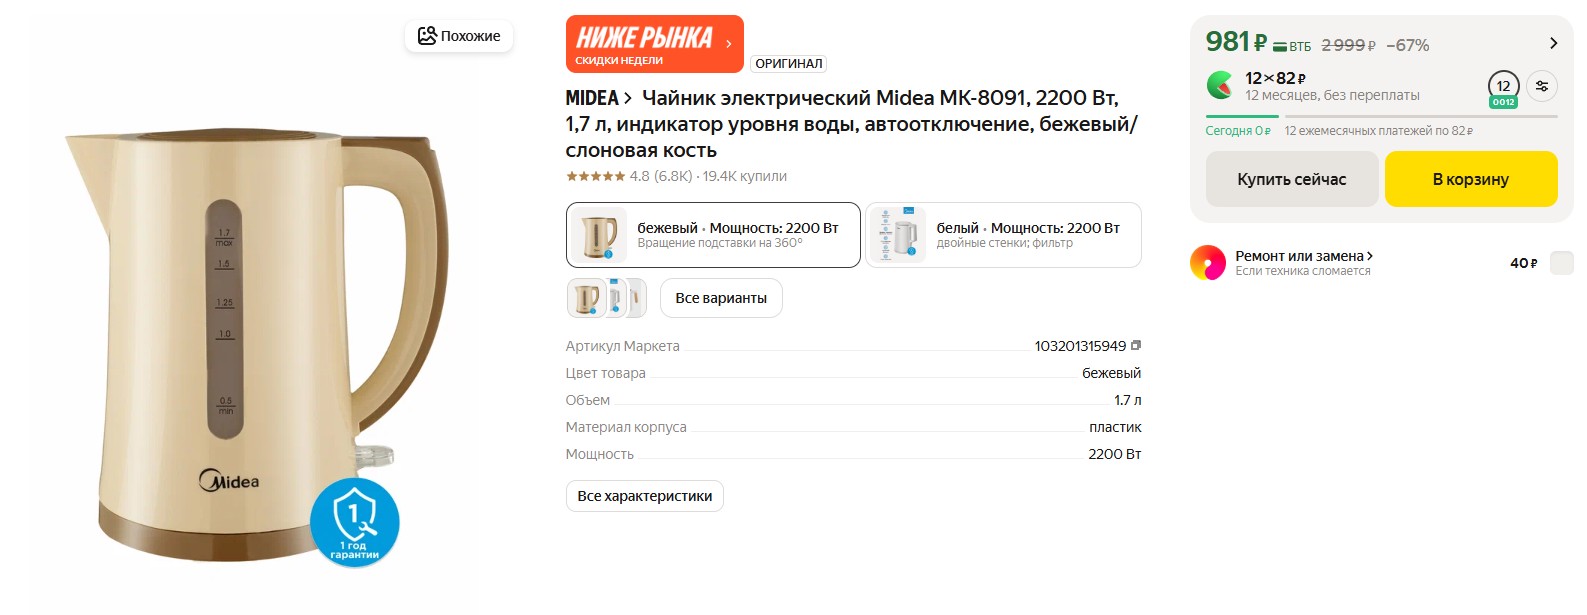Open Все характеристики specifications
1587x615 pixels.
coord(645,496)
